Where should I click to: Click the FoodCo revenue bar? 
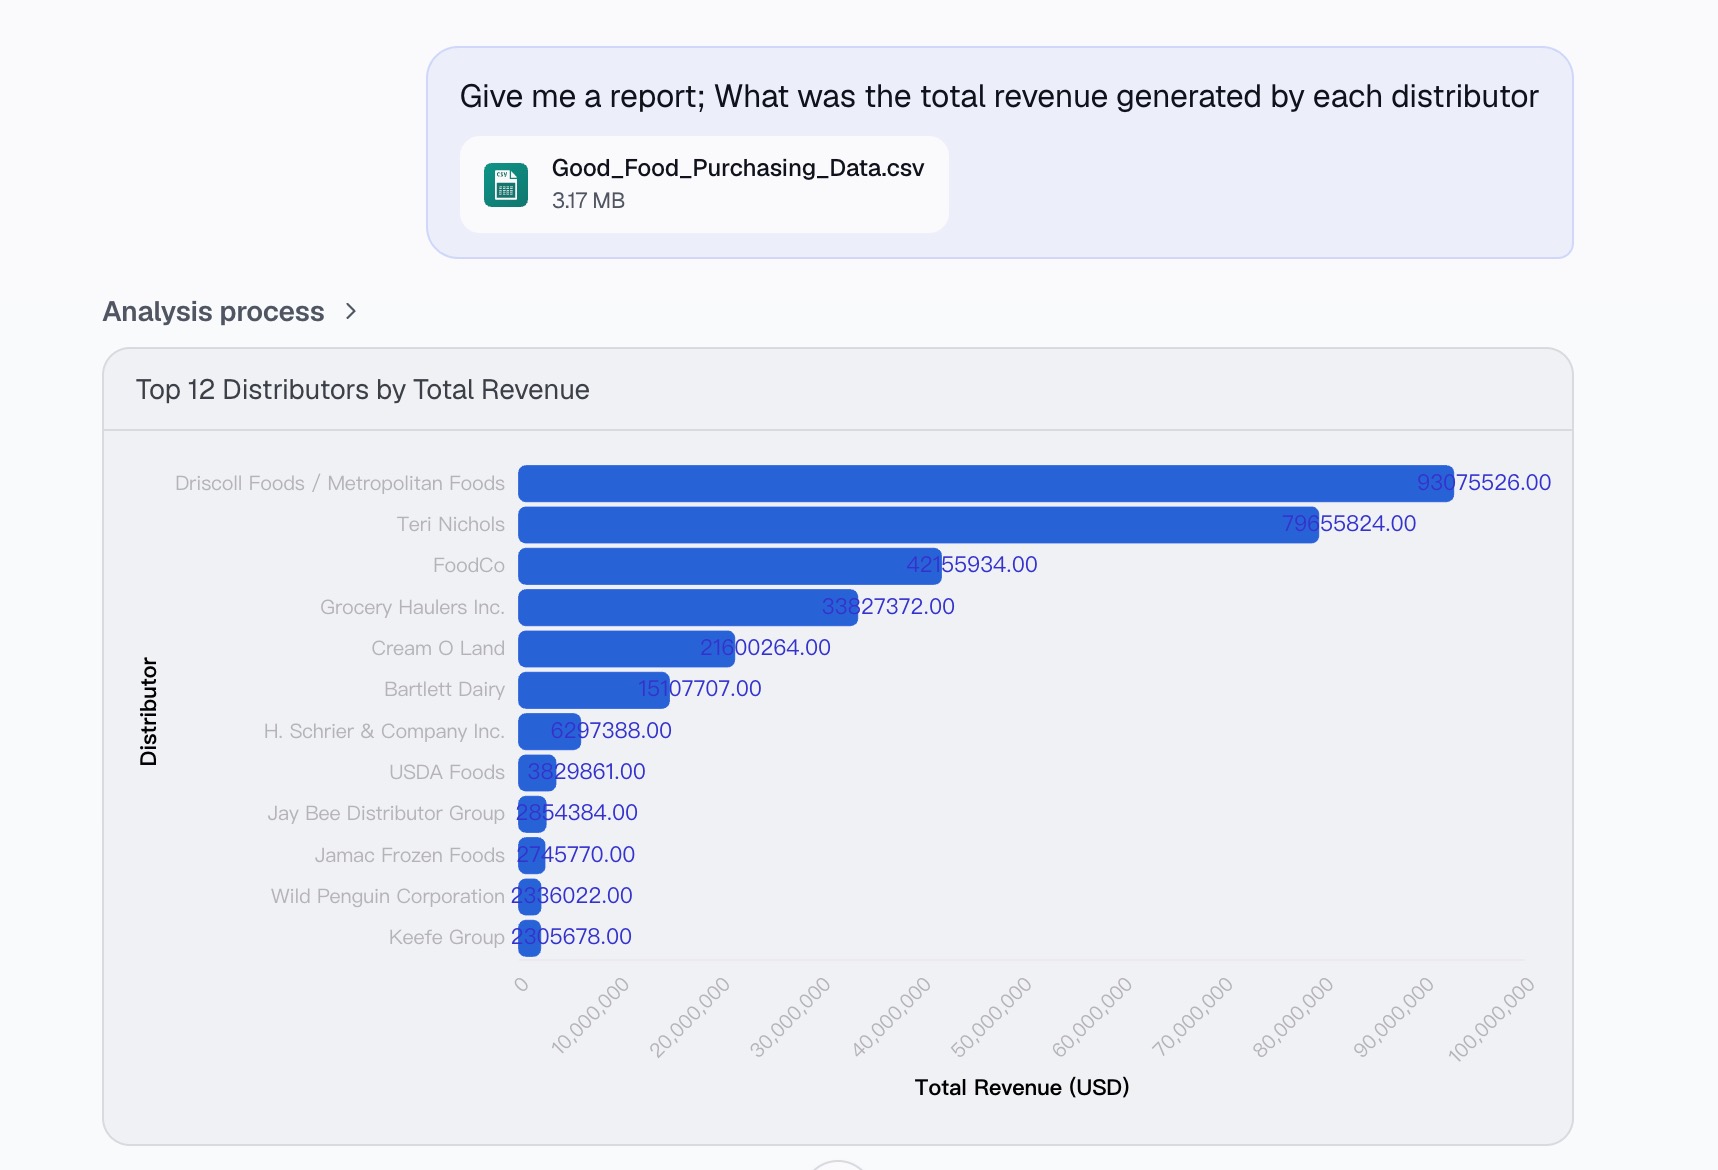tap(729, 566)
